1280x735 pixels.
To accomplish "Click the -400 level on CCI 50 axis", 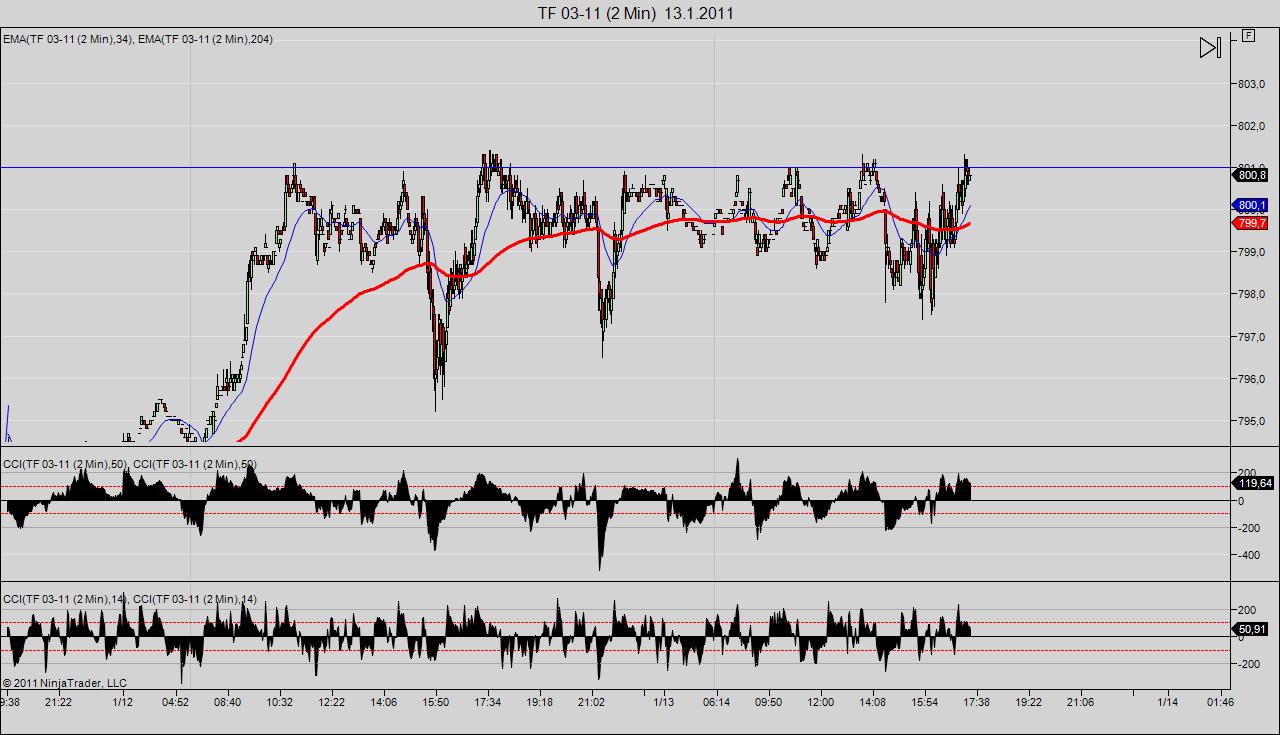I will point(1247,556).
